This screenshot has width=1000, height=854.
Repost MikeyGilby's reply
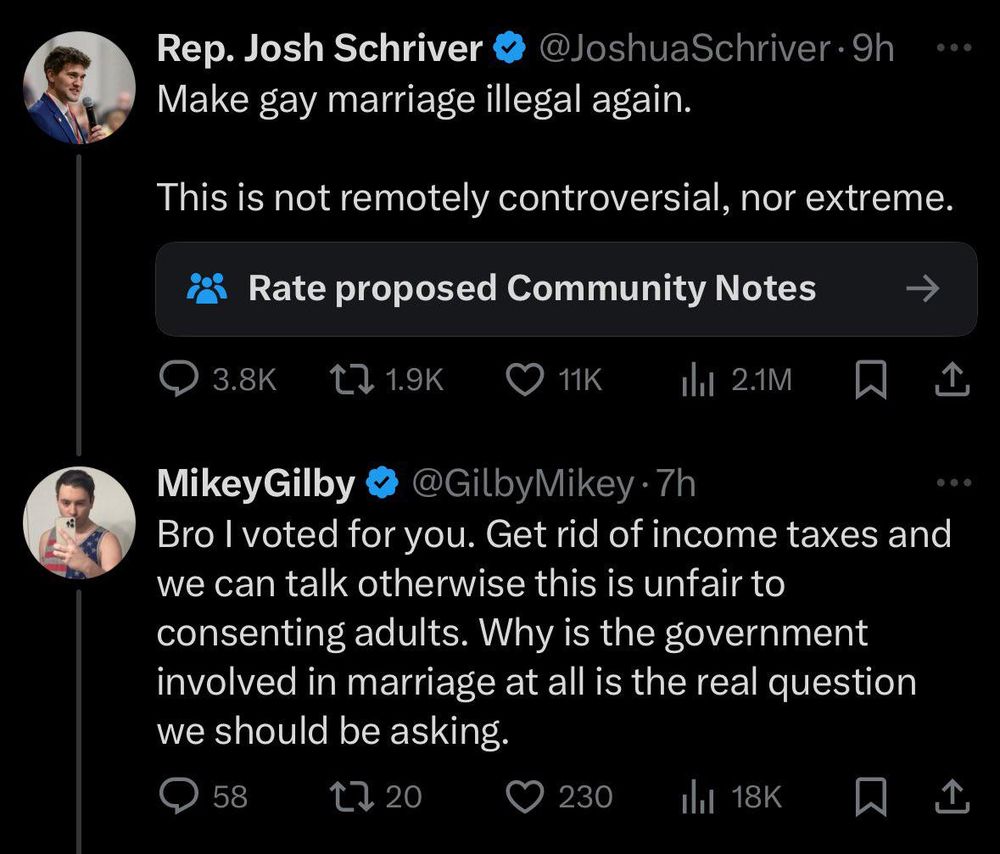[x=352, y=795]
